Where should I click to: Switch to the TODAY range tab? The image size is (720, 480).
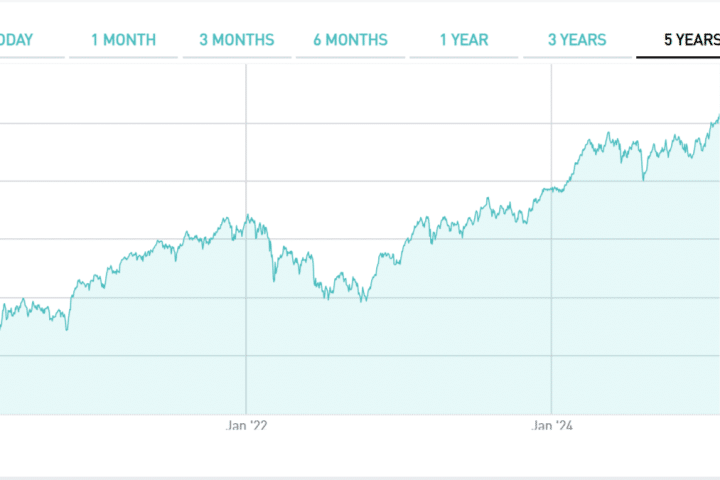coord(15,40)
